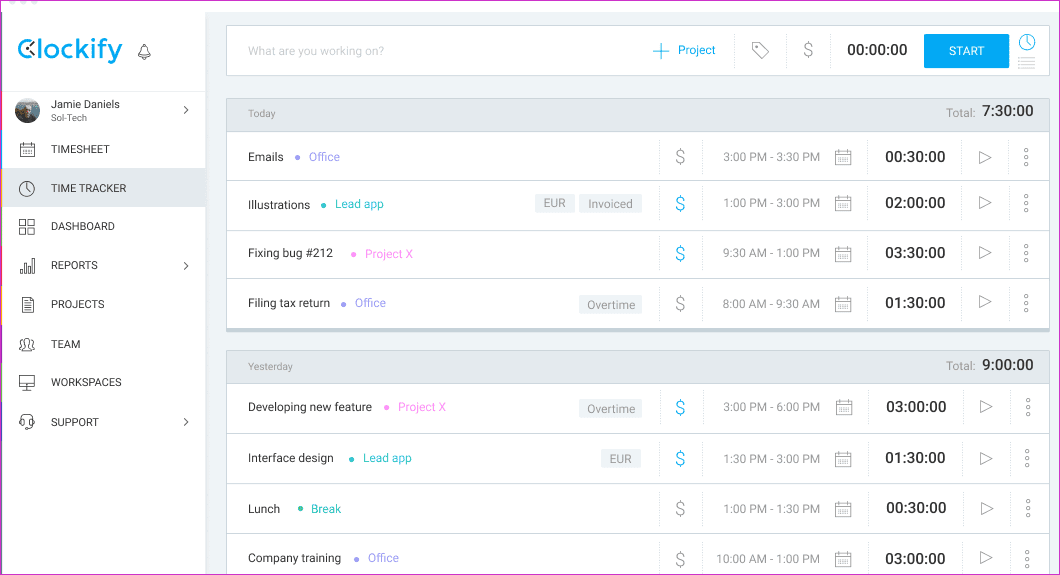
Task: Open the three-dot menu for the Lunch entry
Action: [1028, 508]
